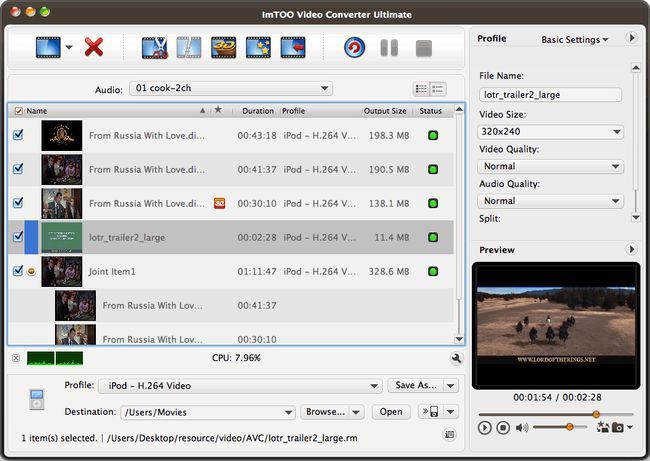Screen dimensions: 650x461
Task: Click the red circular convert button
Action: tap(354, 47)
